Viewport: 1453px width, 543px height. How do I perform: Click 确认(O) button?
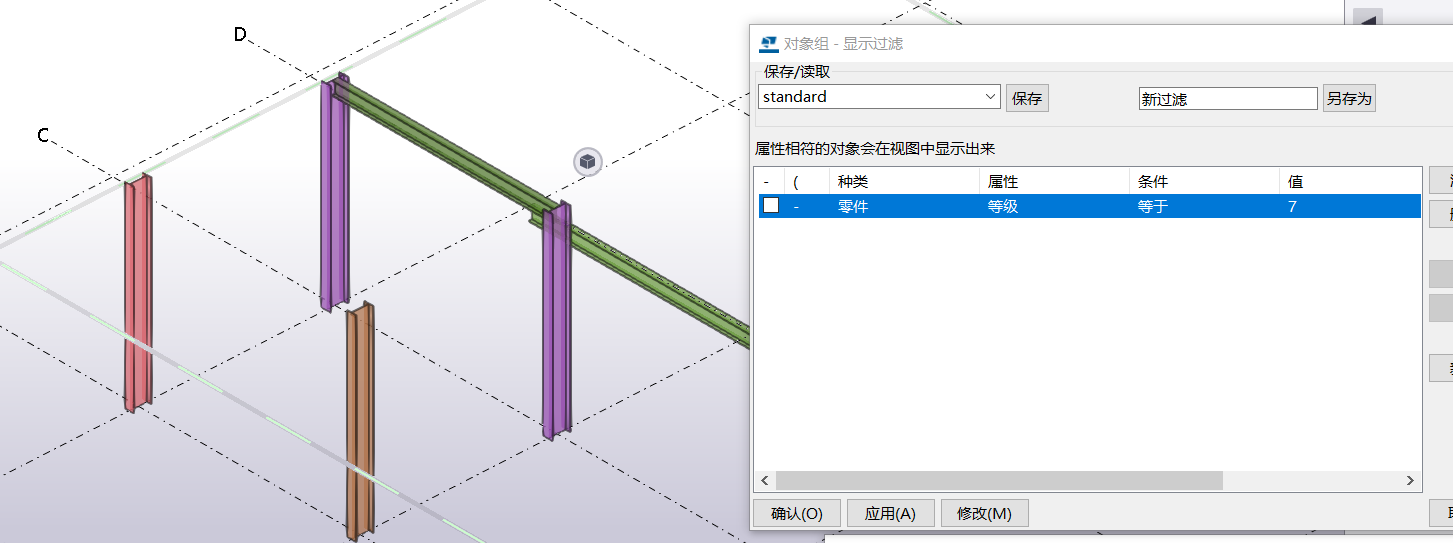pyautogui.click(x=796, y=513)
